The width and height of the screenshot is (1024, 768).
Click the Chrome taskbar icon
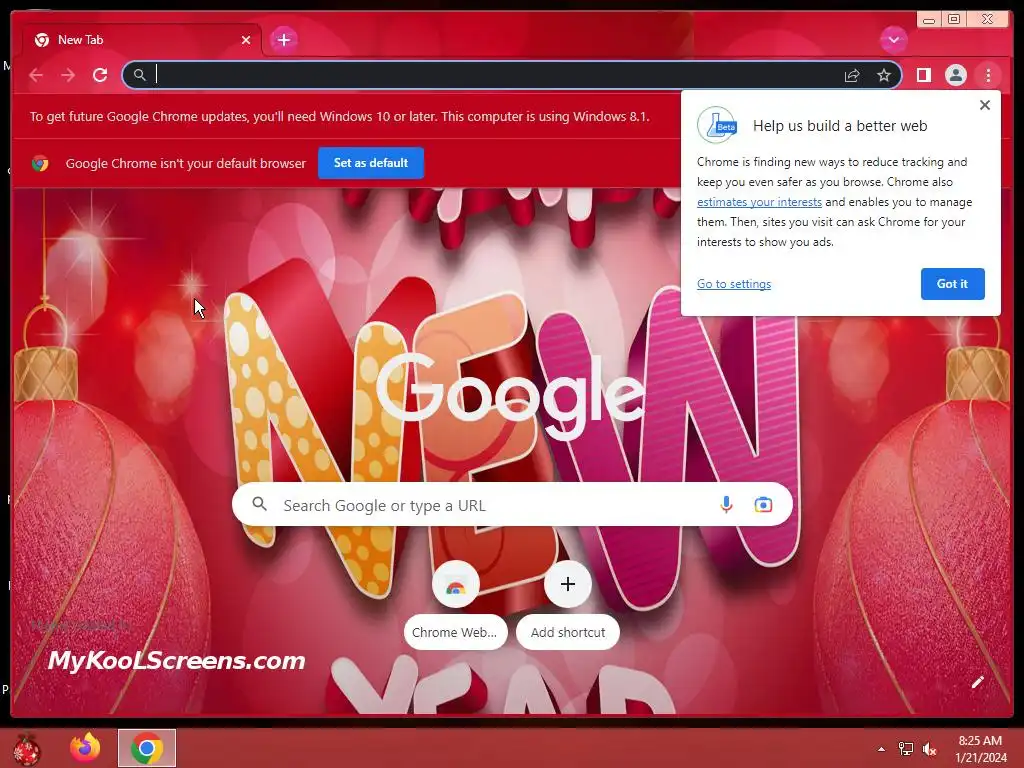click(147, 748)
